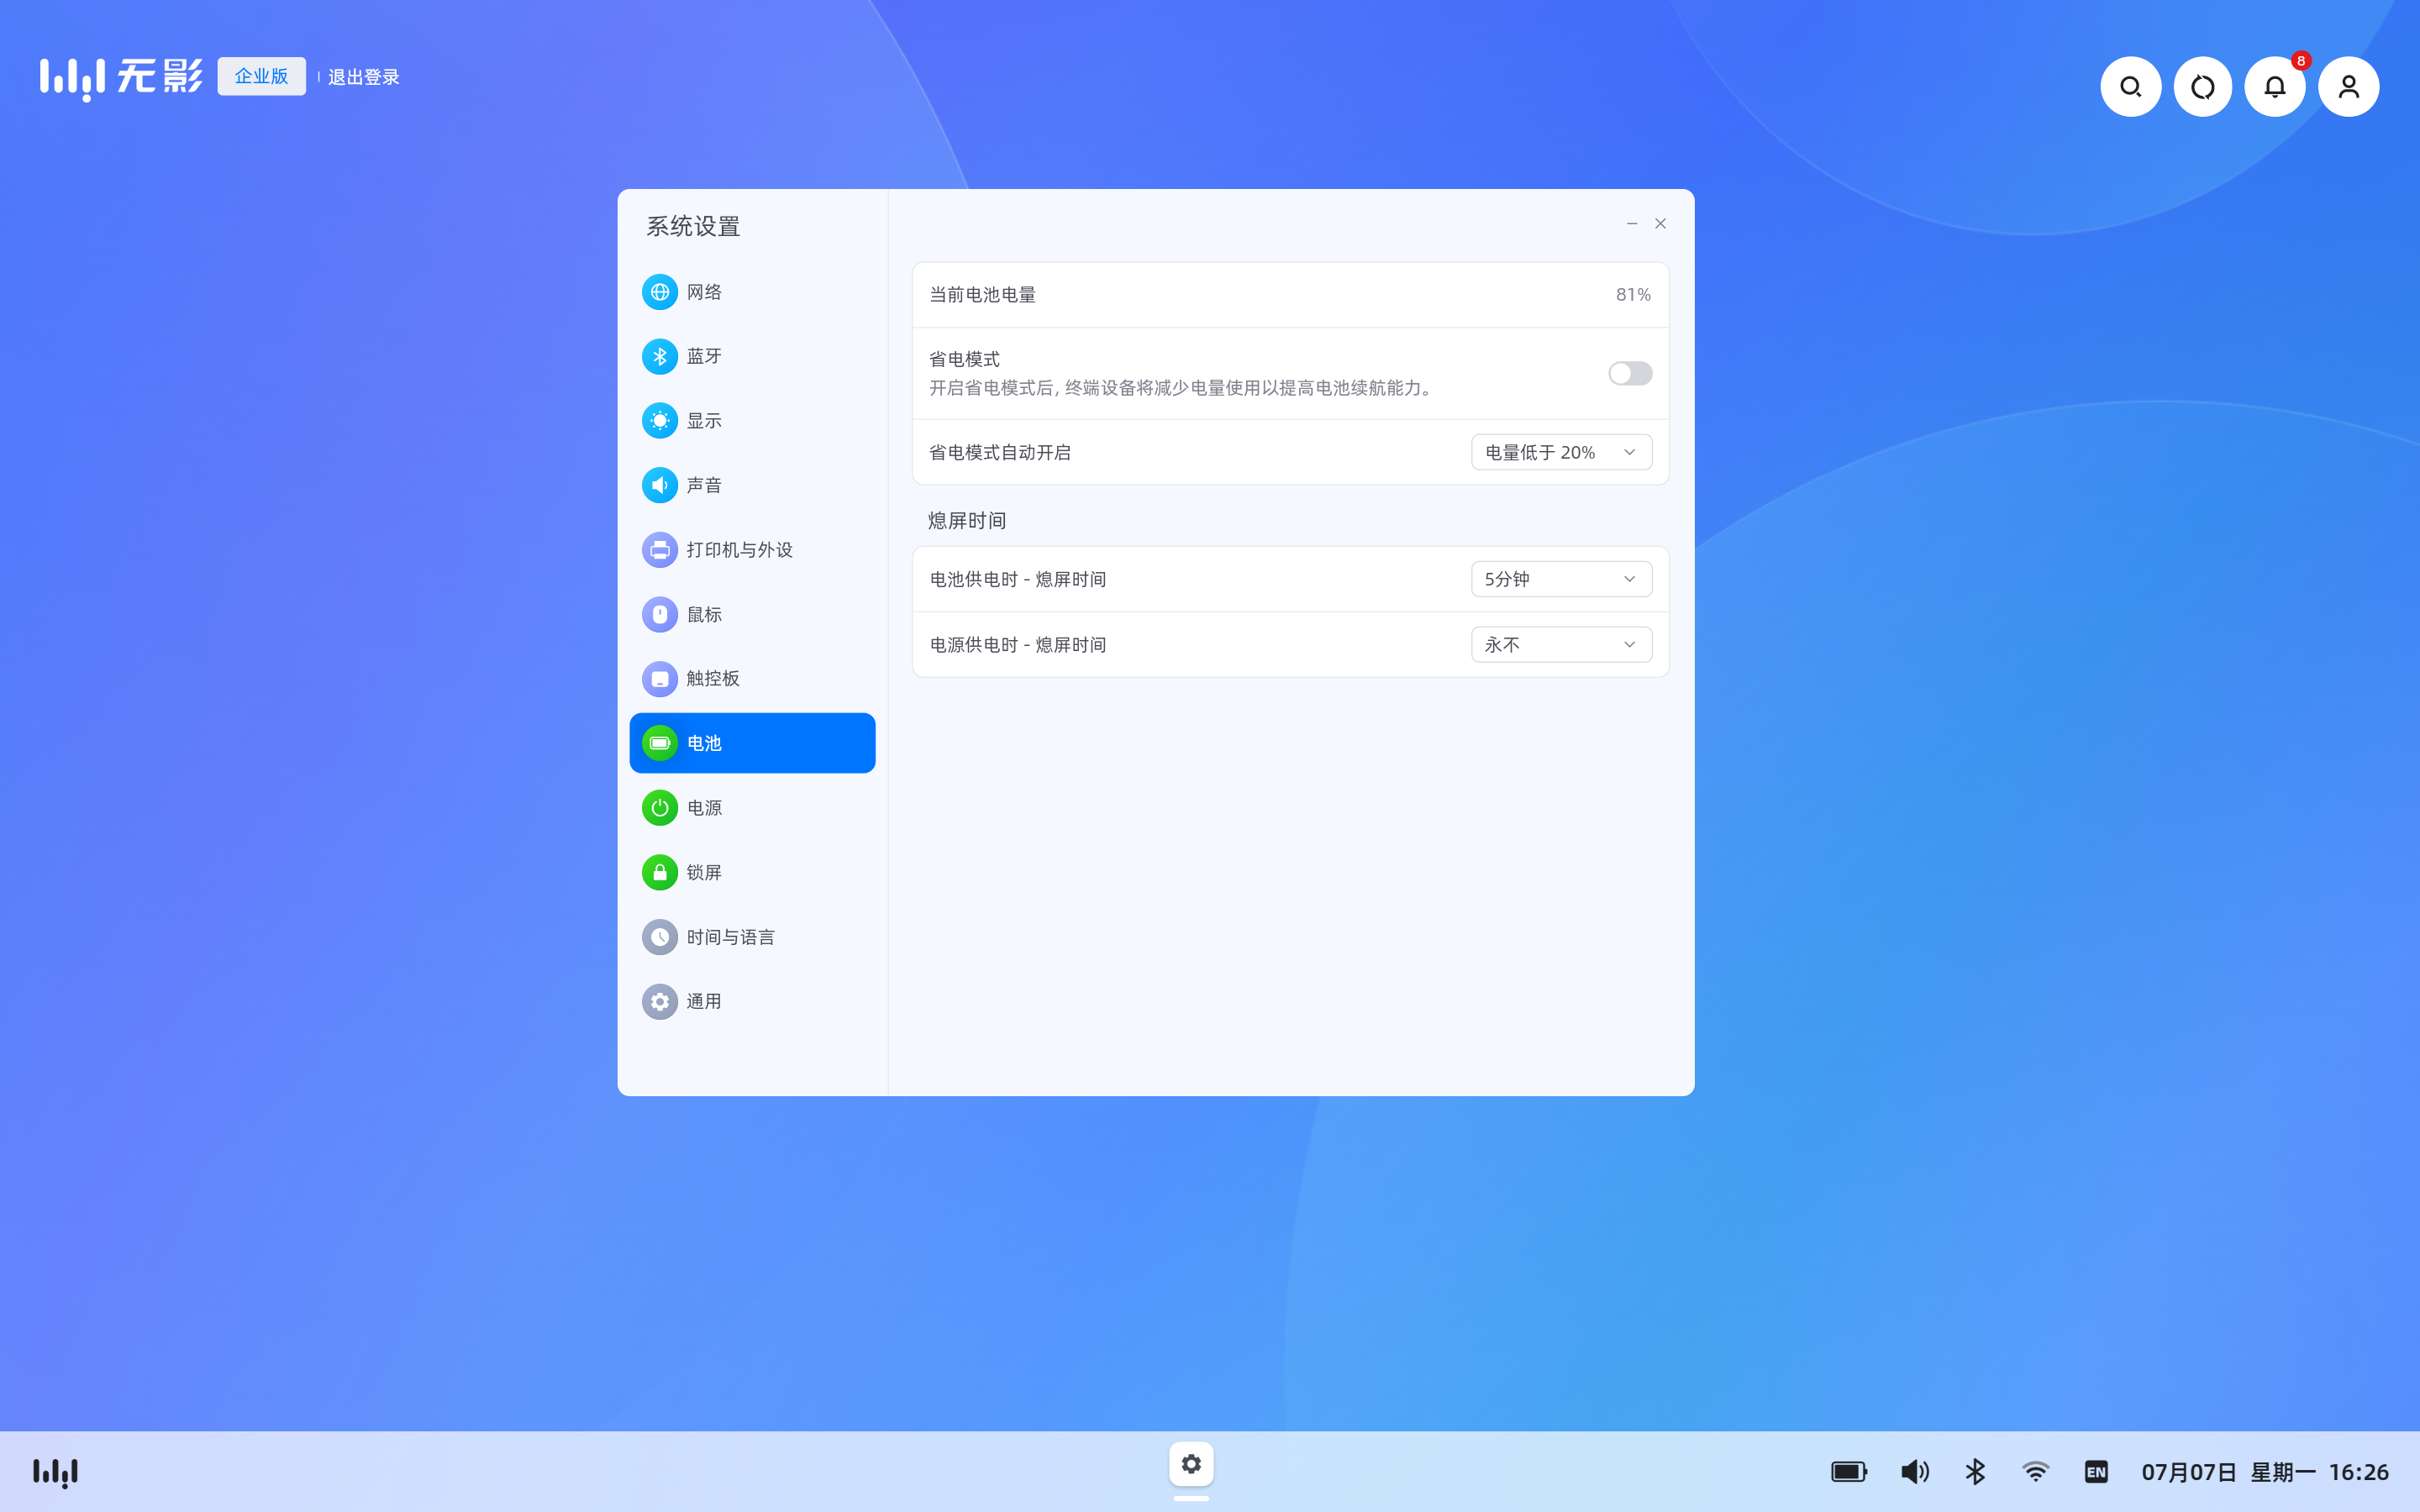Open the user profile icon
2420x1512 pixels.
point(2348,87)
